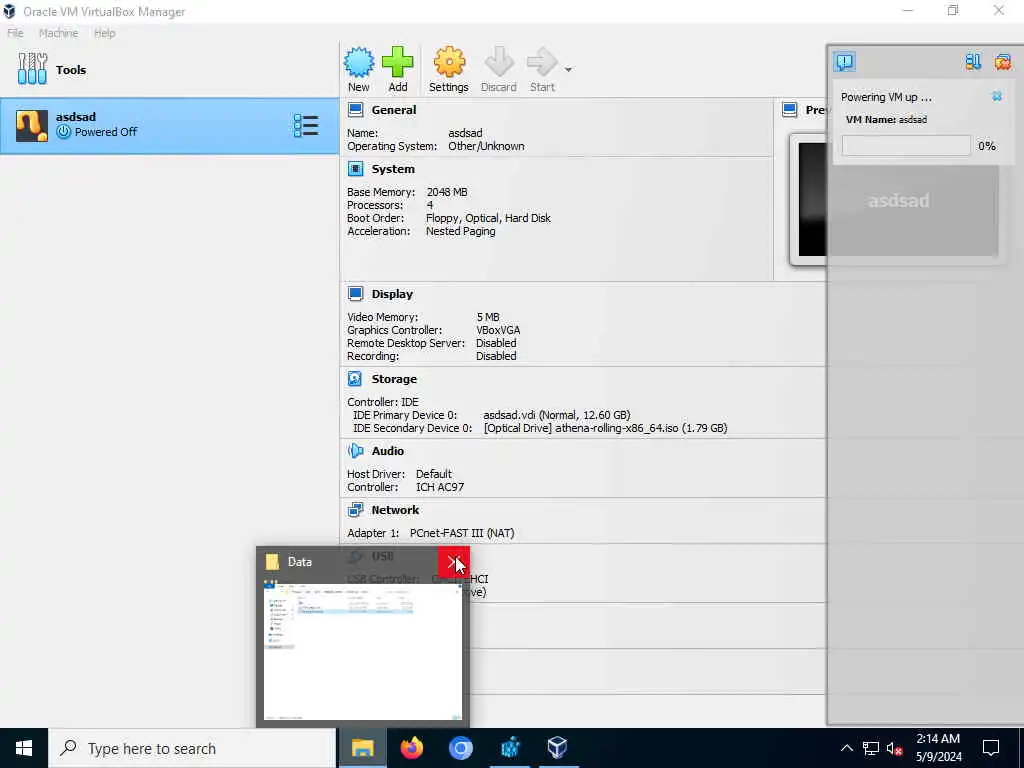Open the dropdown arrow beside Start

[x=568, y=69]
